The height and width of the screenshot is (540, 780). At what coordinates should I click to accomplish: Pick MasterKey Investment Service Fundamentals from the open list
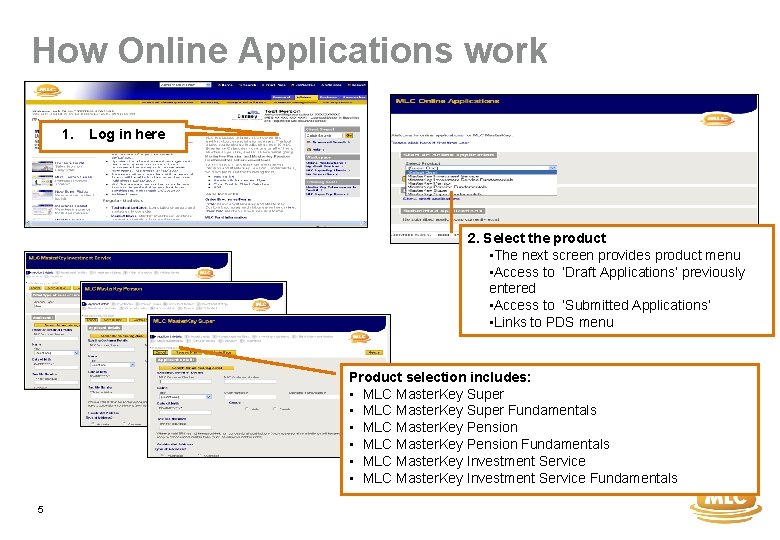click(460, 180)
